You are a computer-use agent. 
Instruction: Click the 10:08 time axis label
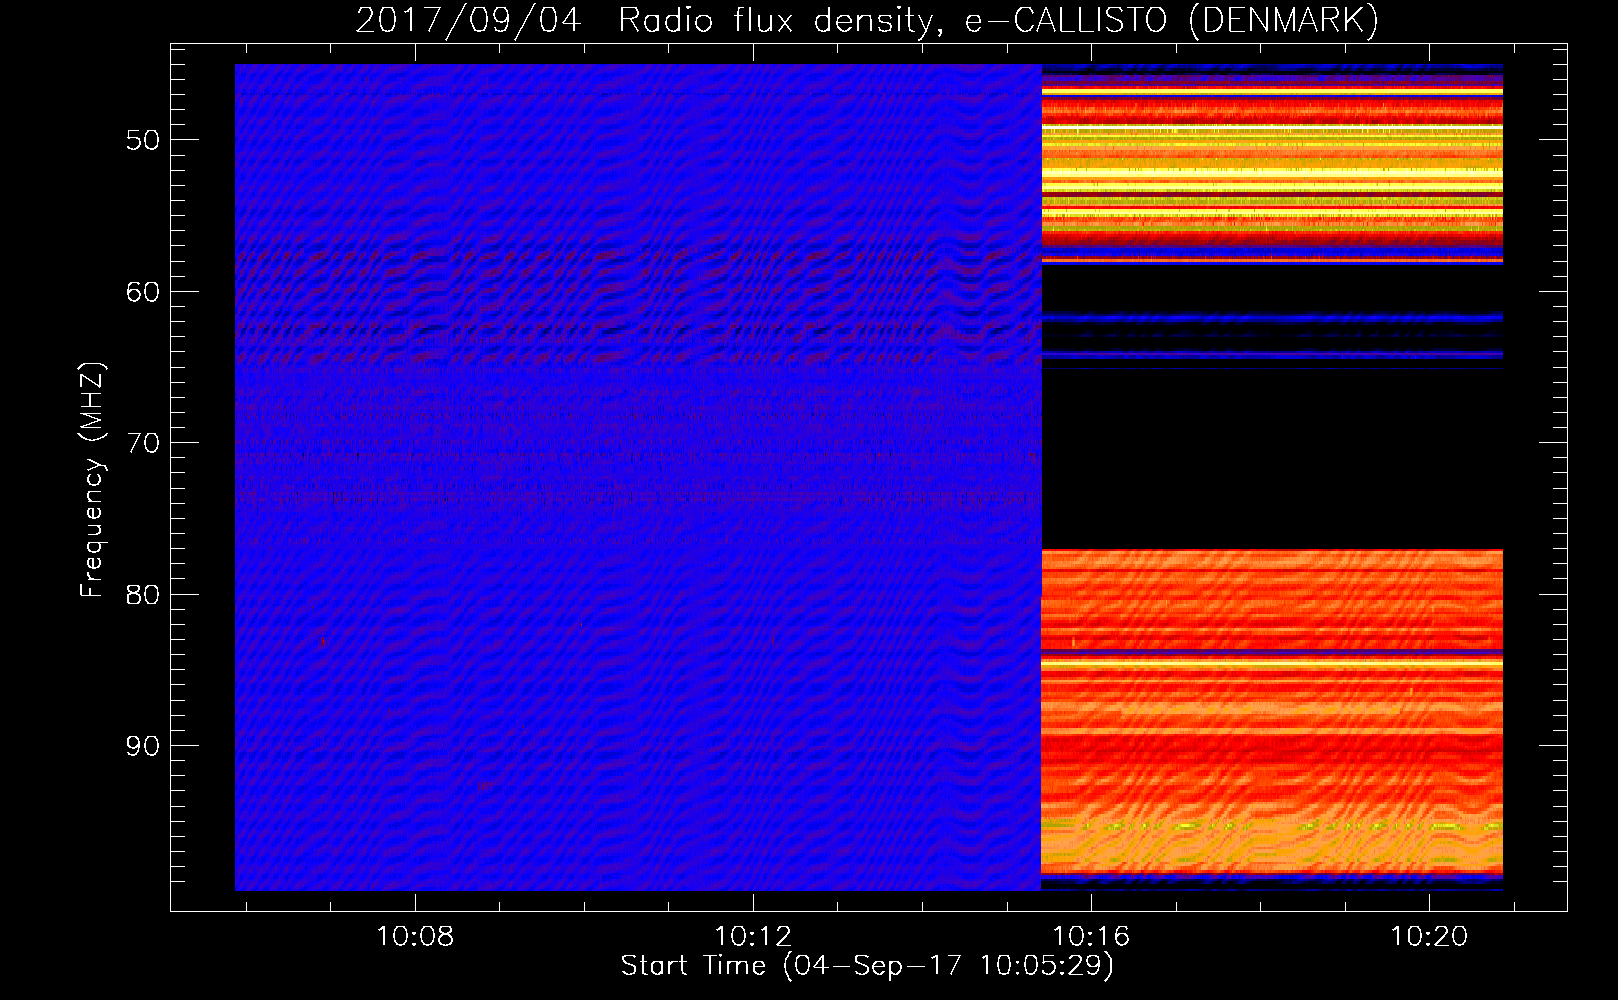click(415, 936)
